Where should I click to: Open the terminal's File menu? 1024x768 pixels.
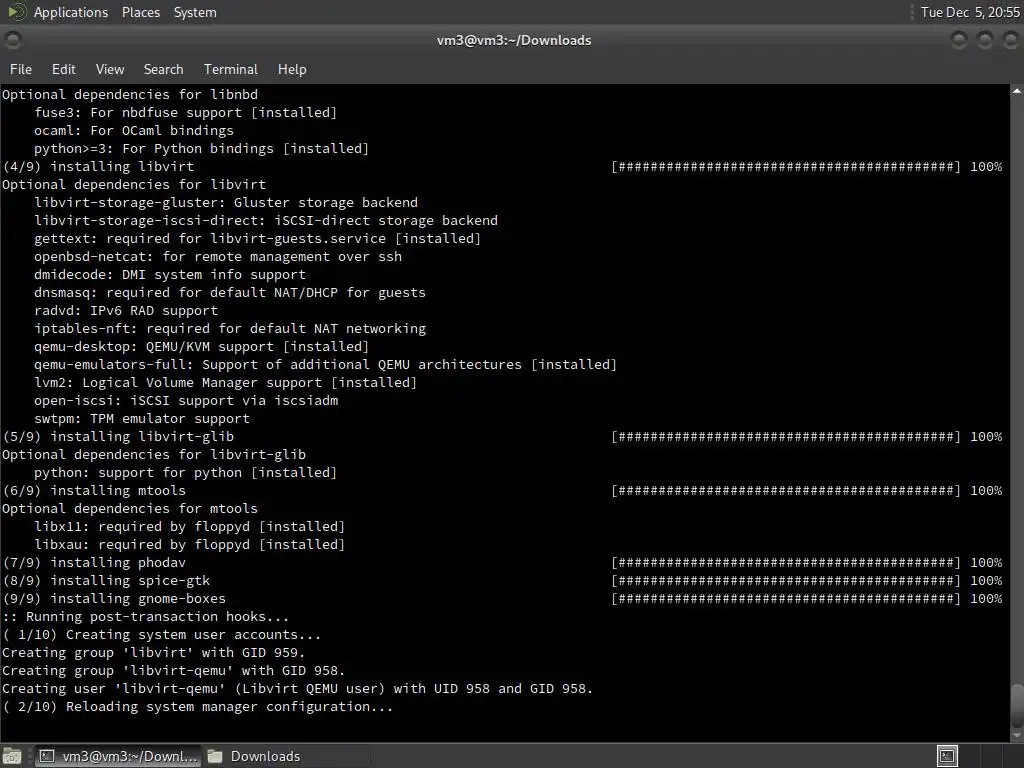20,69
